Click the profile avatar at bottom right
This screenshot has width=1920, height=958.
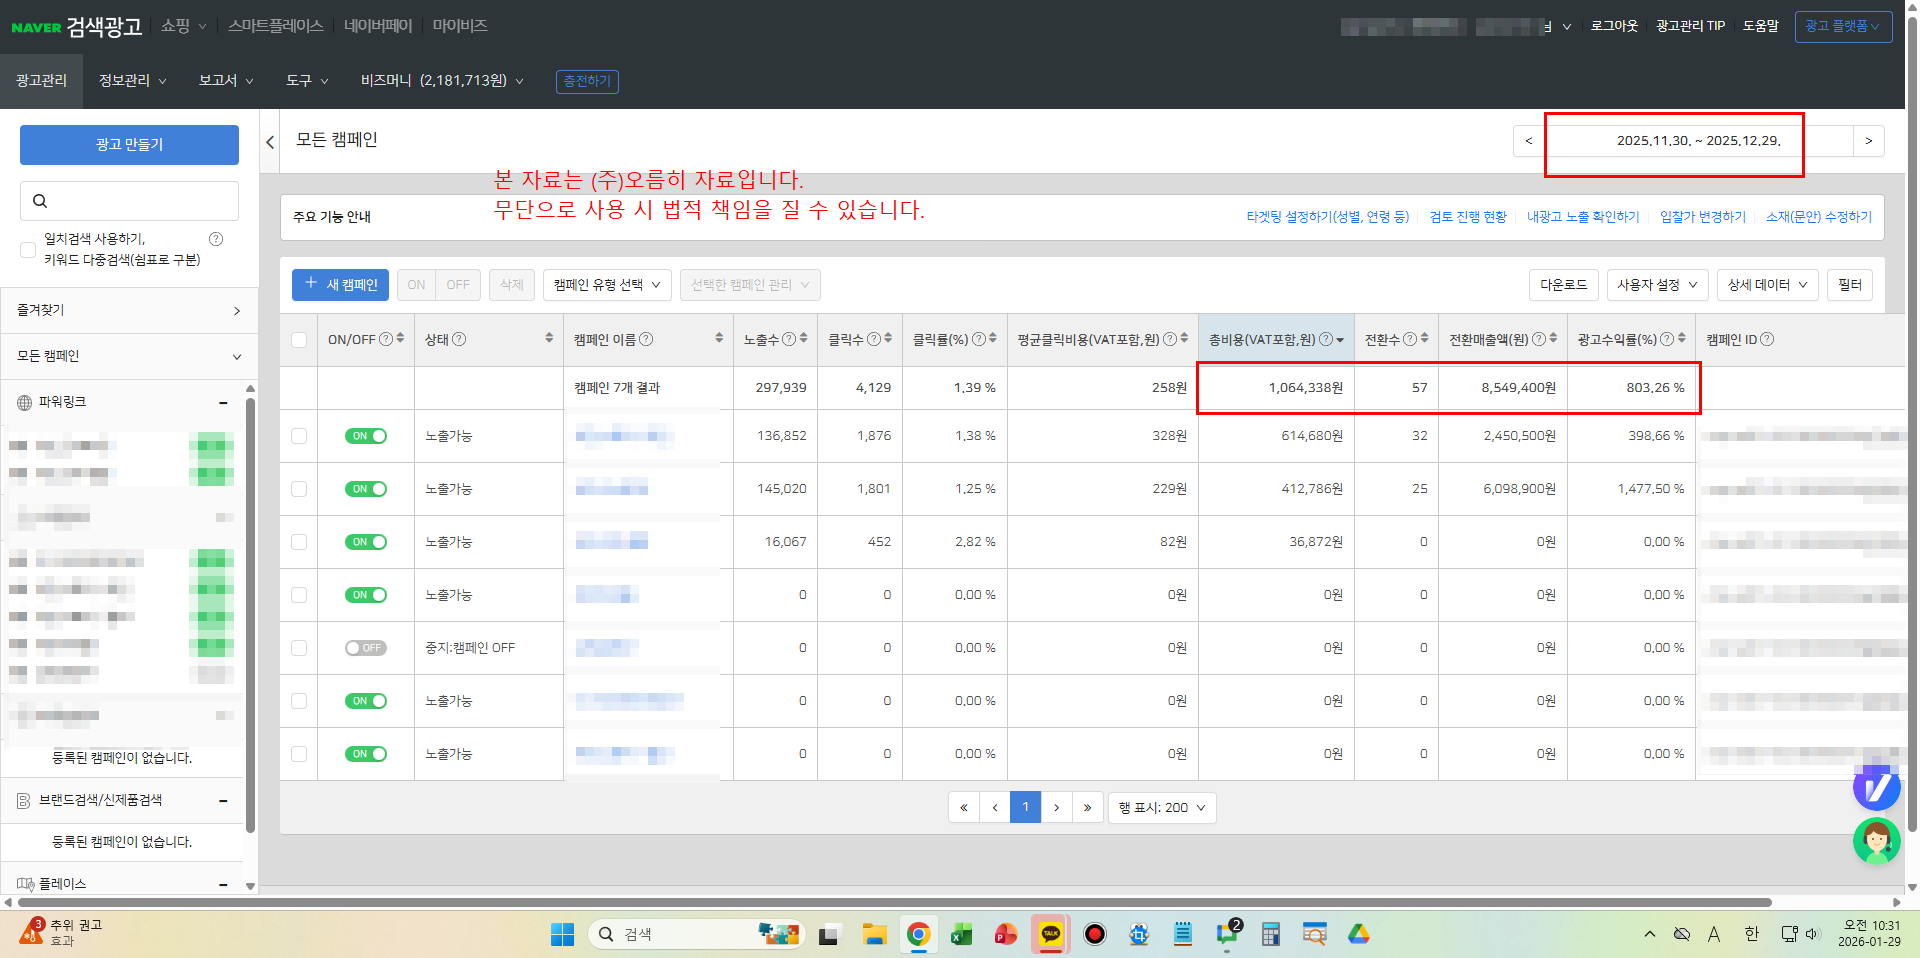[1877, 841]
